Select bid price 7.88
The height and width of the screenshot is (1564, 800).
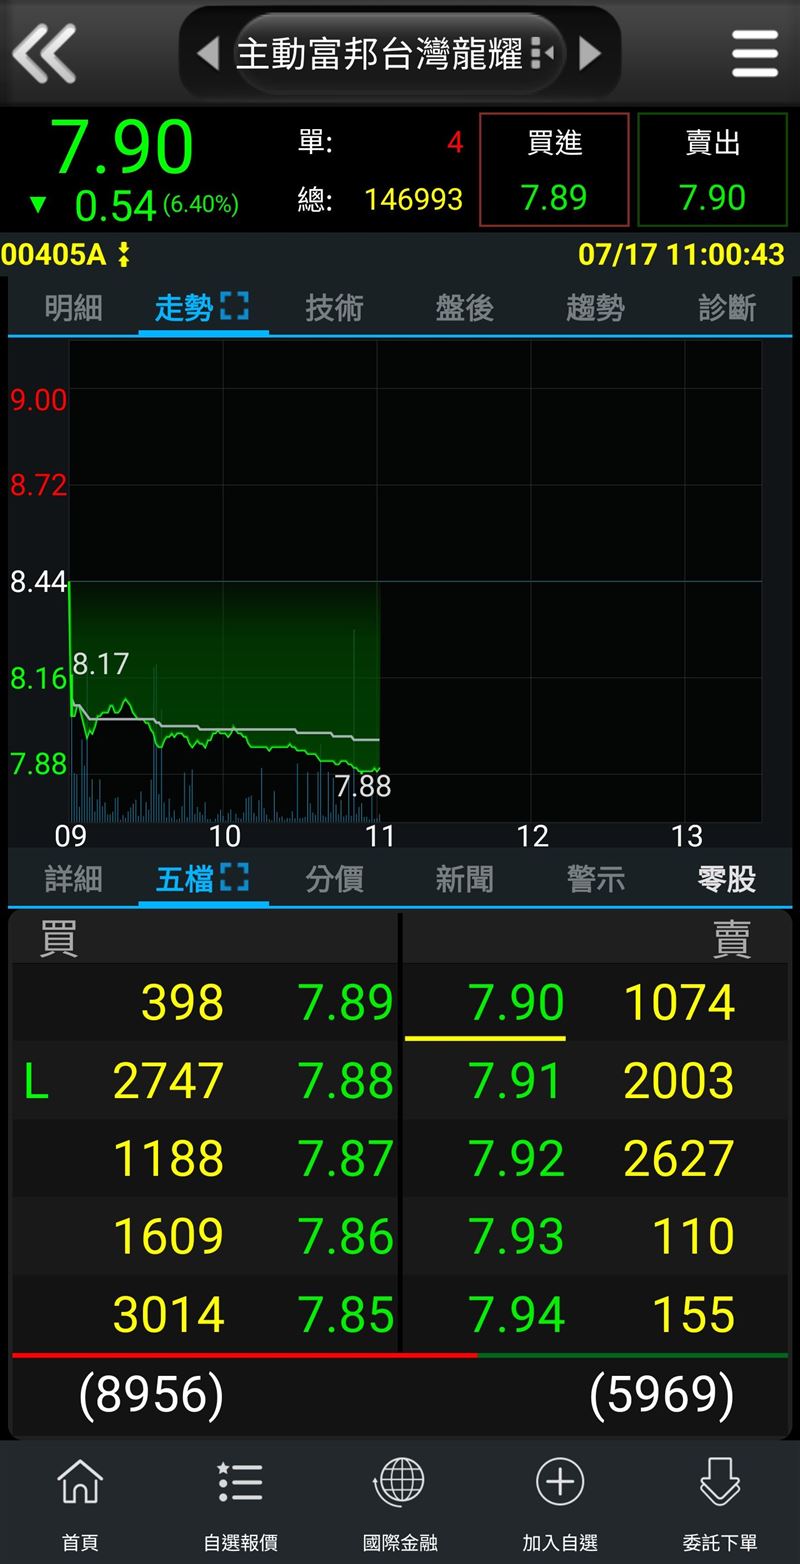pyautogui.click(x=346, y=1081)
